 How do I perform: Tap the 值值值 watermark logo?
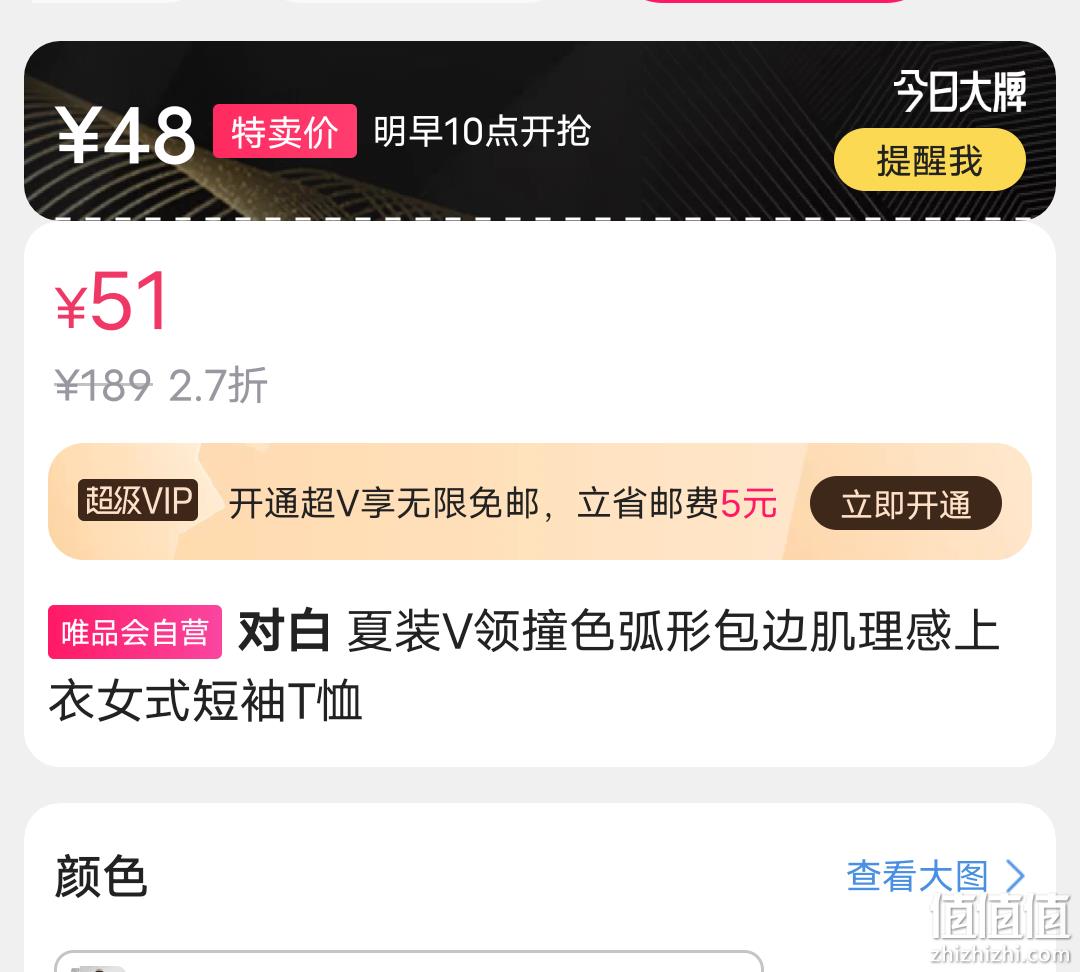[x=1000, y=926]
